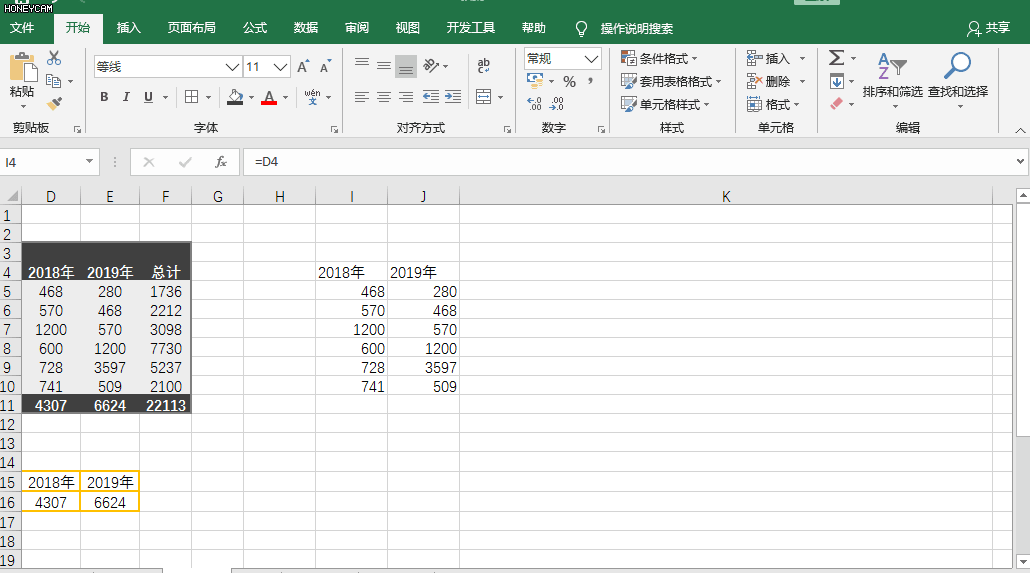The height and width of the screenshot is (573, 1030).
Task: Click the Increase Indent icon
Action: tap(453, 97)
